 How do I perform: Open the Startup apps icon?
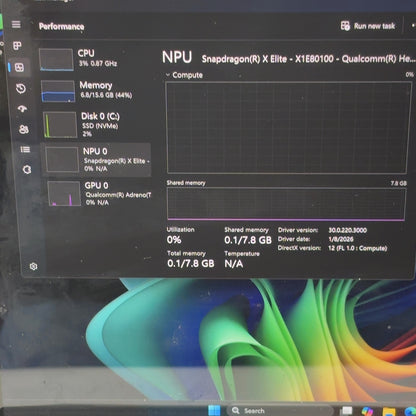click(22, 109)
